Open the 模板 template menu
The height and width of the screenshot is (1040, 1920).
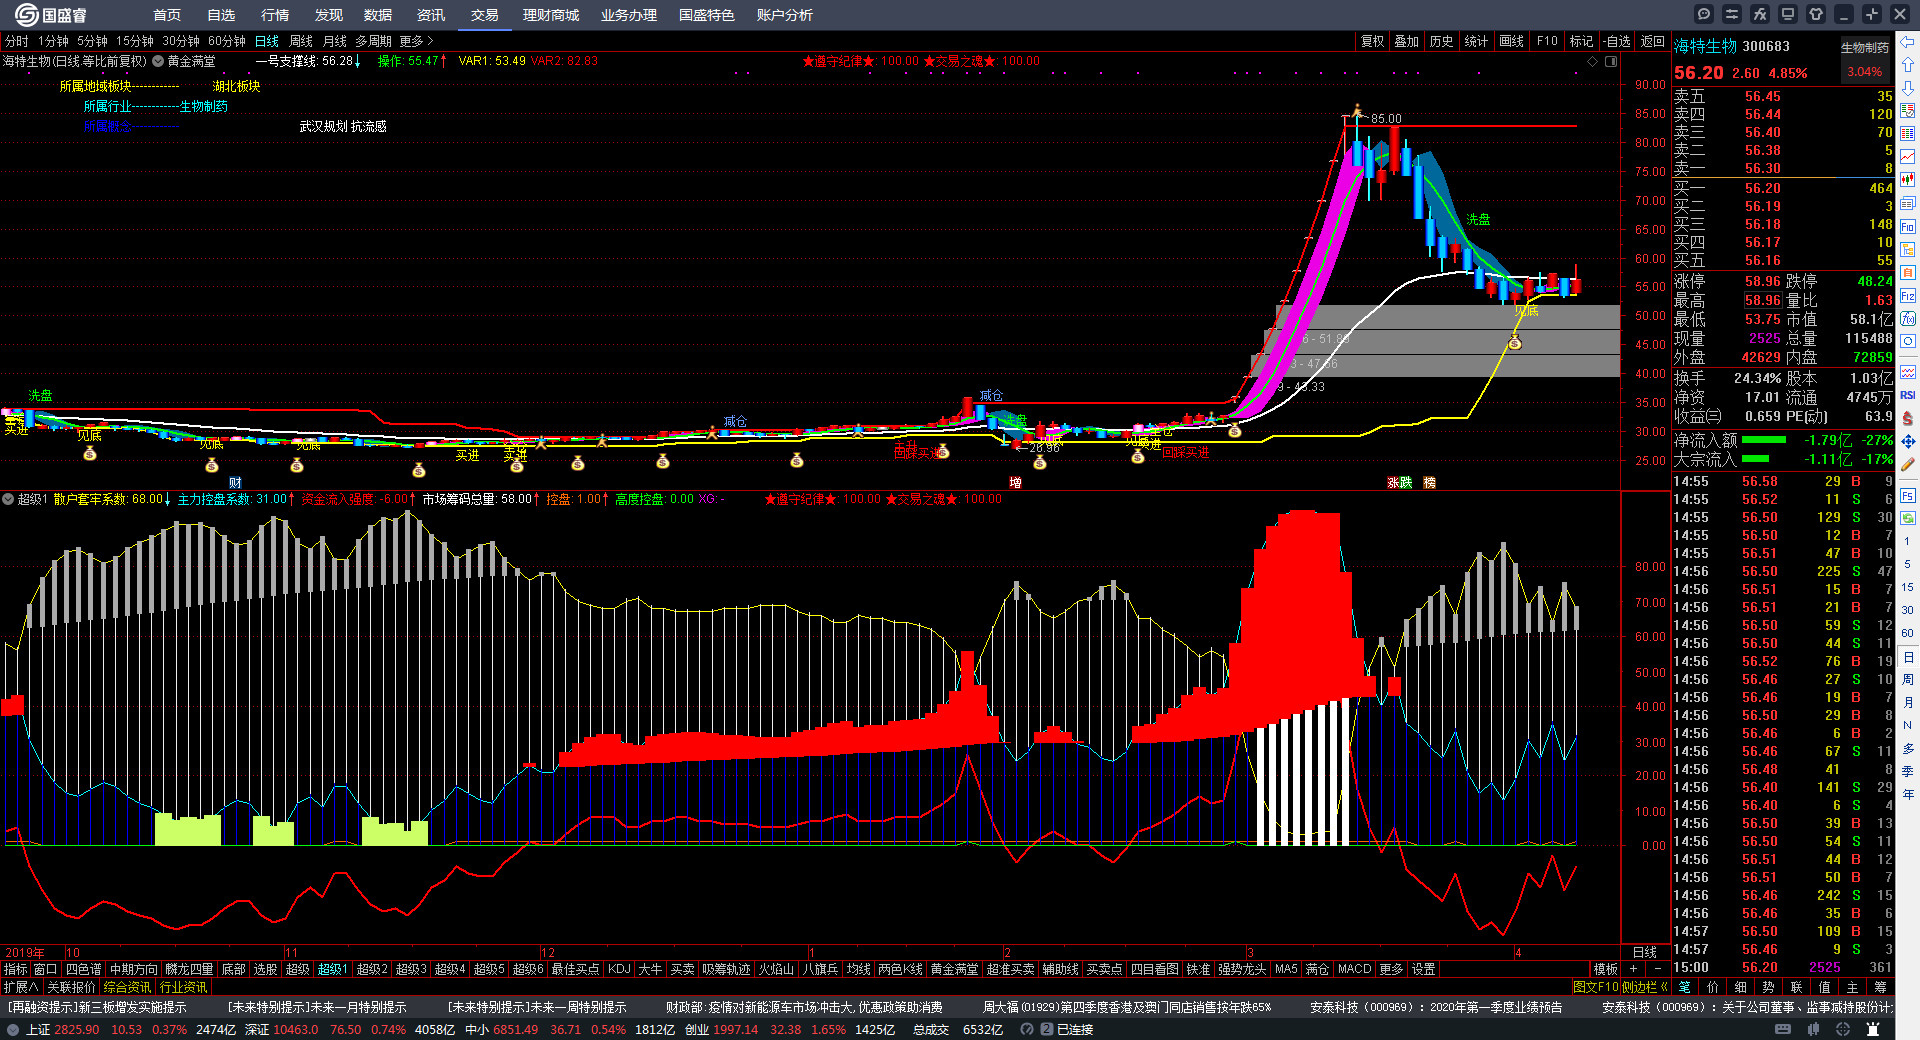pyautogui.click(x=1605, y=968)
